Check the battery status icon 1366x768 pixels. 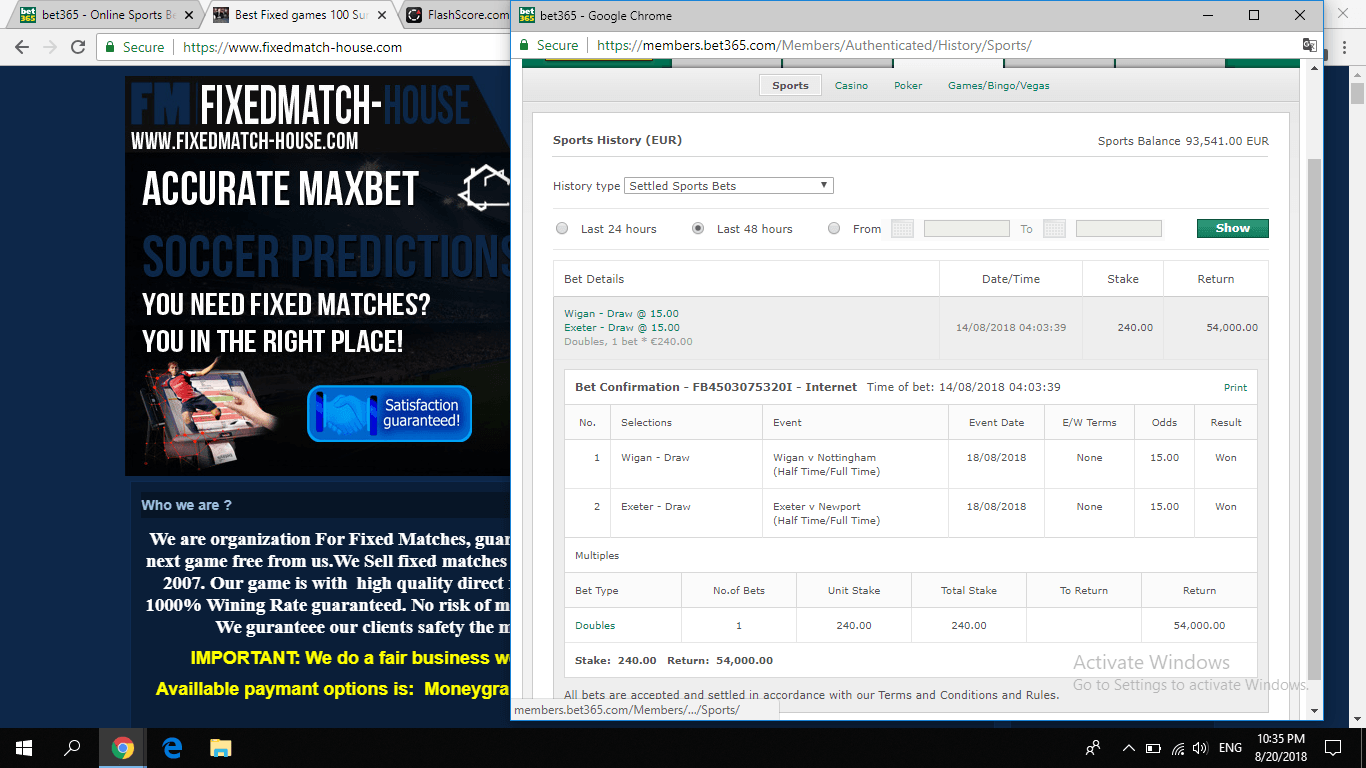click(1153, 748)
